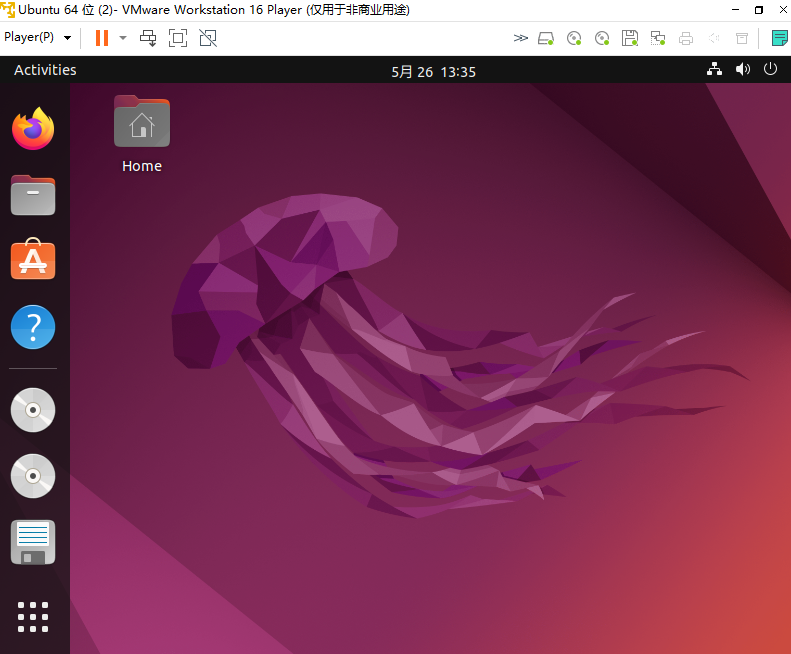Expand hidden toolbar devices with double chevron
Screen dimensions: 791x654
click(520, 38)
